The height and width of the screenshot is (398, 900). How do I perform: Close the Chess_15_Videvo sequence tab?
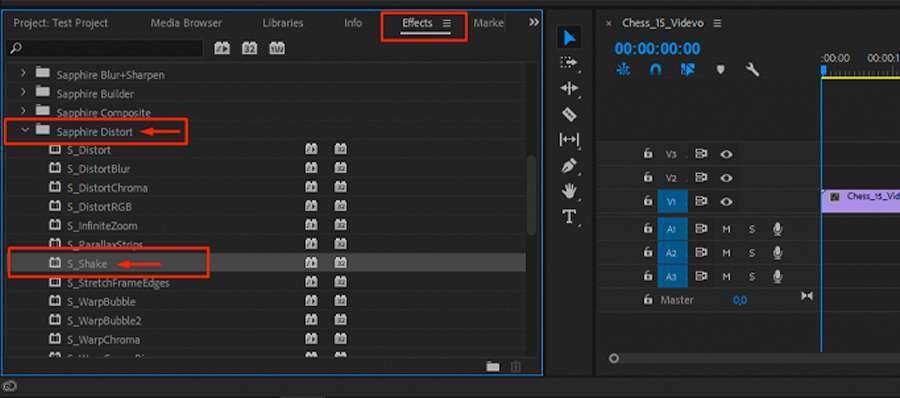[609, 24]
